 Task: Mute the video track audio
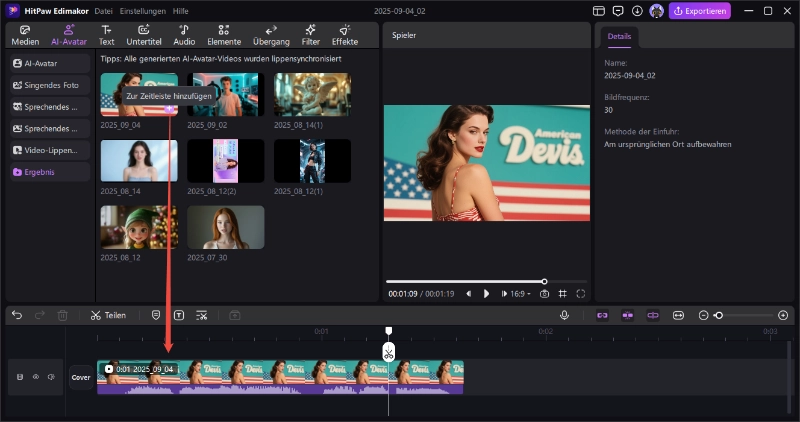tap(51, 377)
